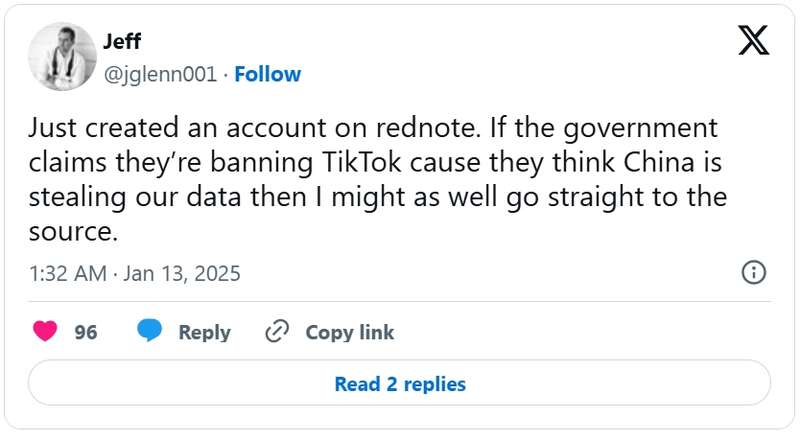
Task: Open Jeff's profile picture
Action: click(62, 57)
